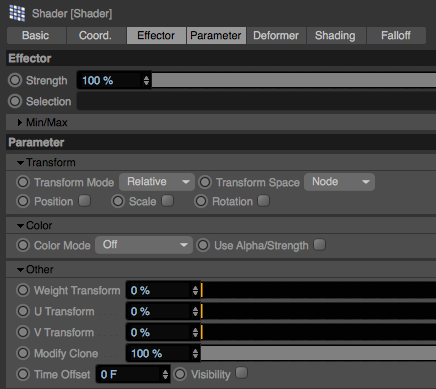436x389 pixels.
Task: Click the Modify Clone stepper arrows
Action: click(195, 353)
